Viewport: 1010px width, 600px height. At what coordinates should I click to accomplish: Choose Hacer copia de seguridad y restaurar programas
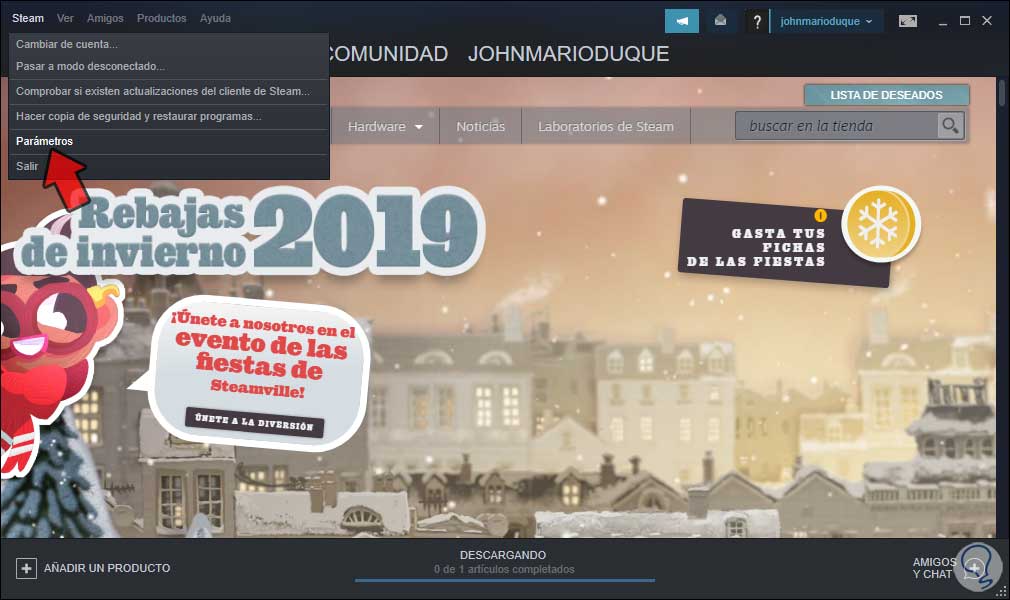[169, 117]
